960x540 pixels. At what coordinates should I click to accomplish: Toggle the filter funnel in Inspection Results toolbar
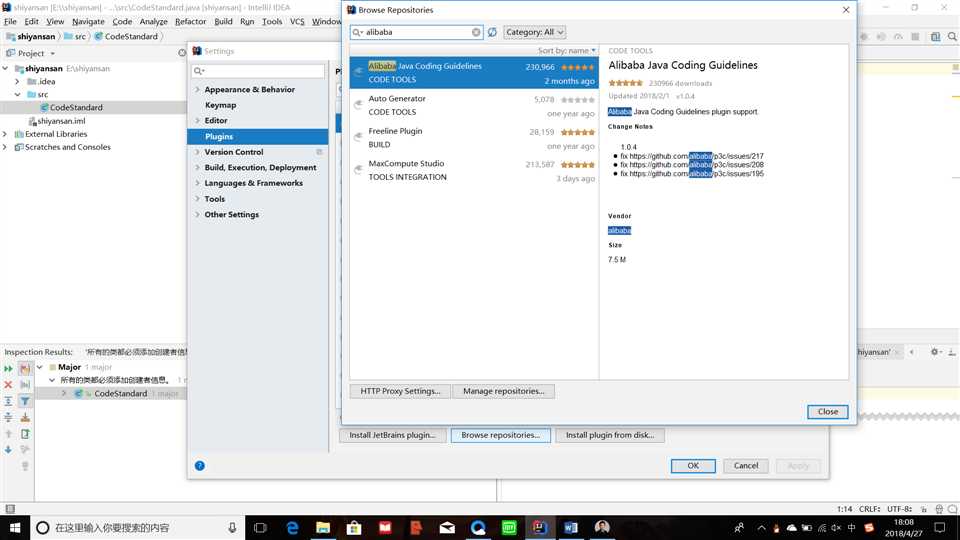coord(25,401)
